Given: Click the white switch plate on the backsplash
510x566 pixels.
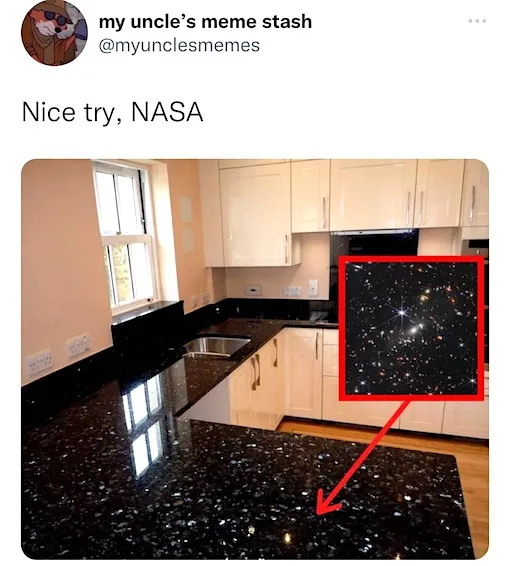Looking at the screenshot, I should point(313,288).
